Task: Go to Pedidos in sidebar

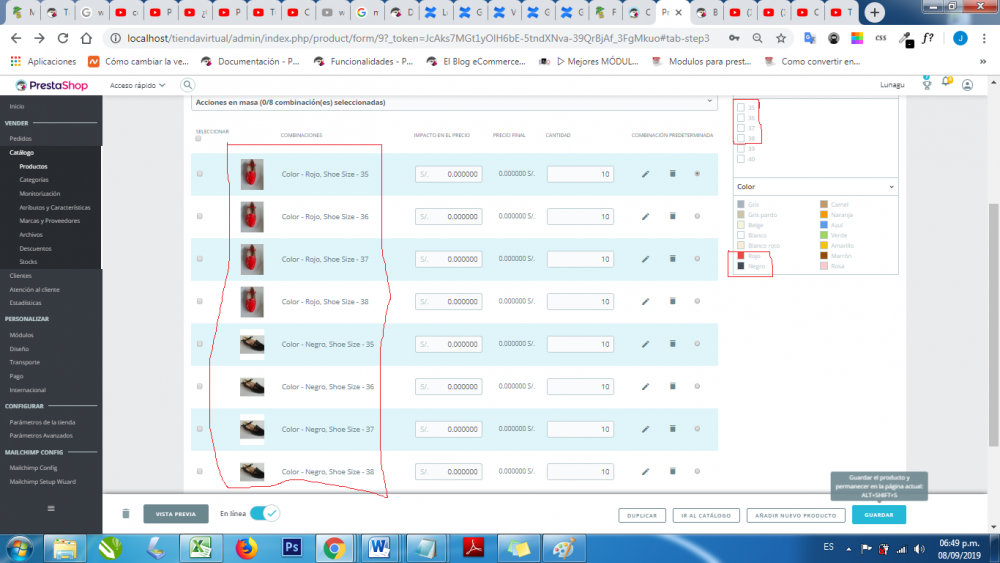Action: click(x=20, y=138)
